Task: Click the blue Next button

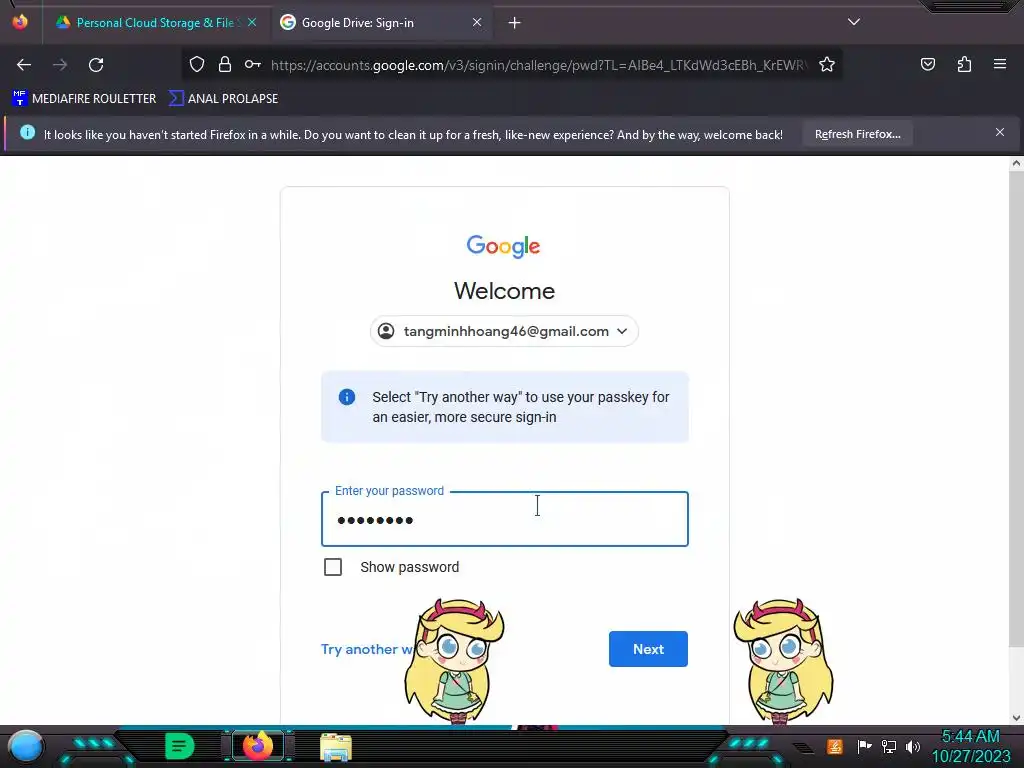Action: click(648, 649)
